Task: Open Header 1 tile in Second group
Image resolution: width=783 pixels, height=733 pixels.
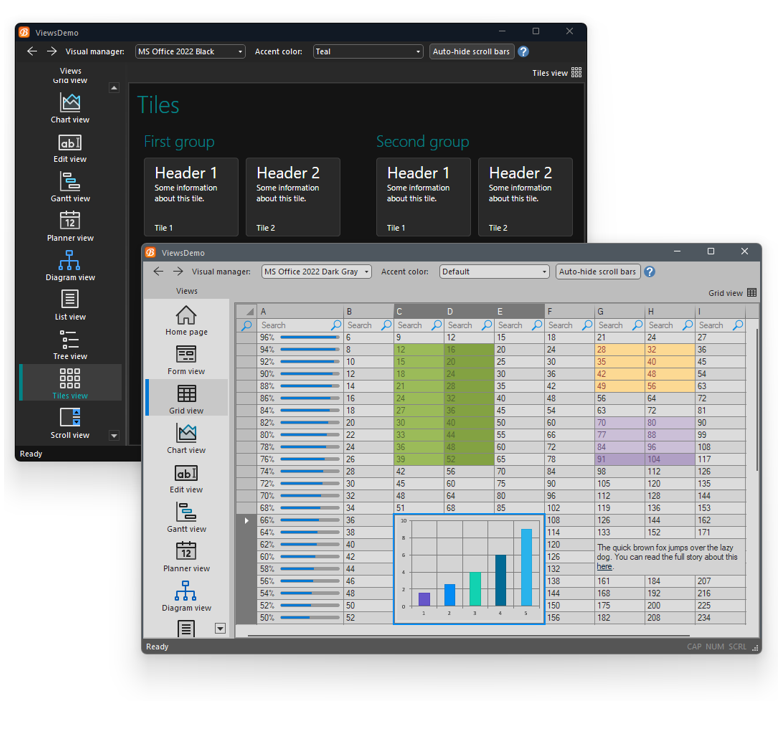Action: [x=423, y=197]
